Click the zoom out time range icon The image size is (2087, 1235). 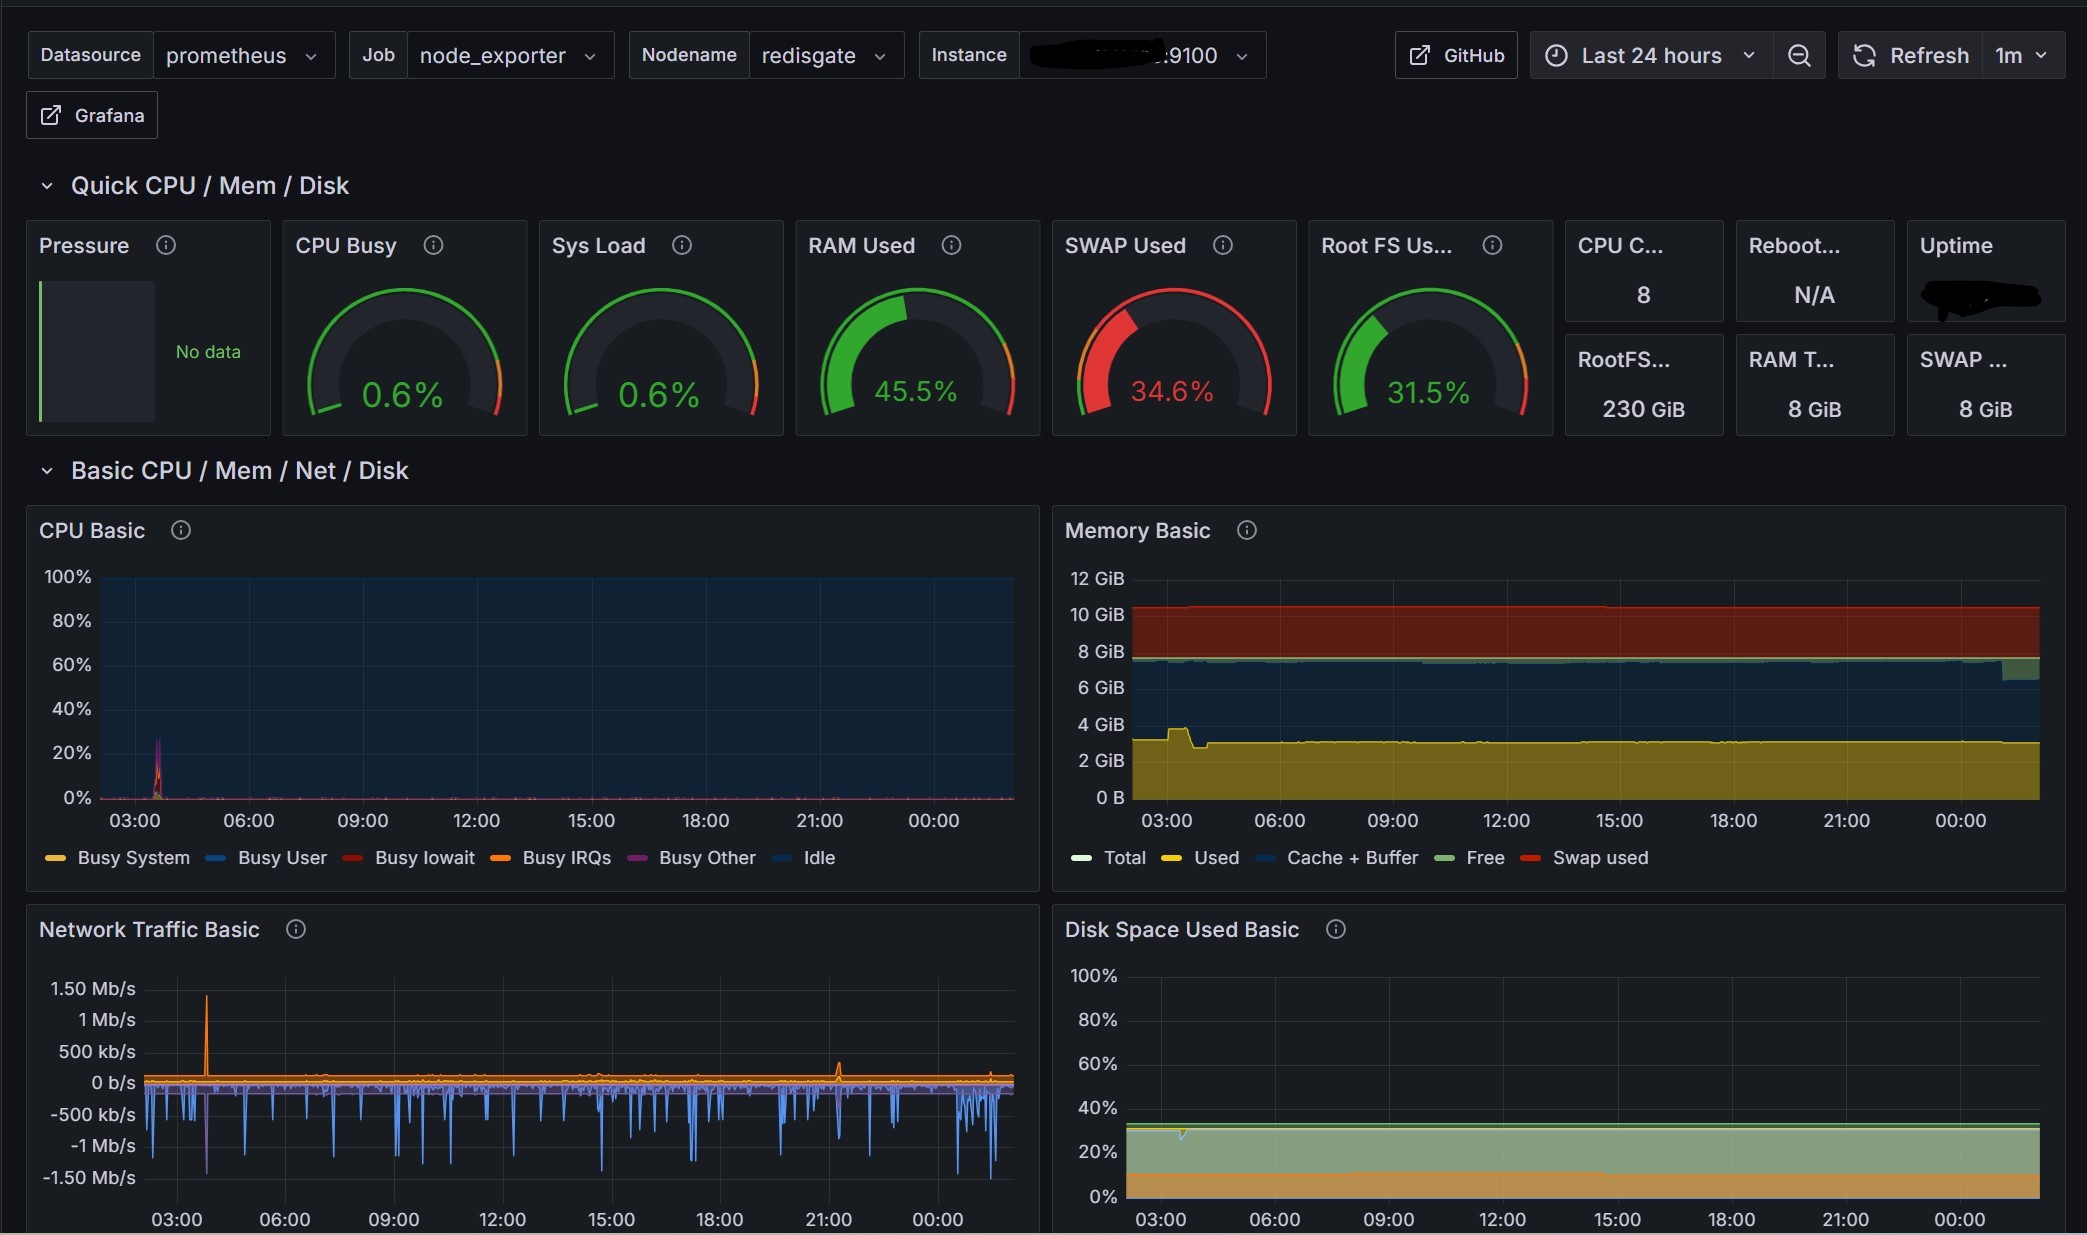tap(1798, 55)
